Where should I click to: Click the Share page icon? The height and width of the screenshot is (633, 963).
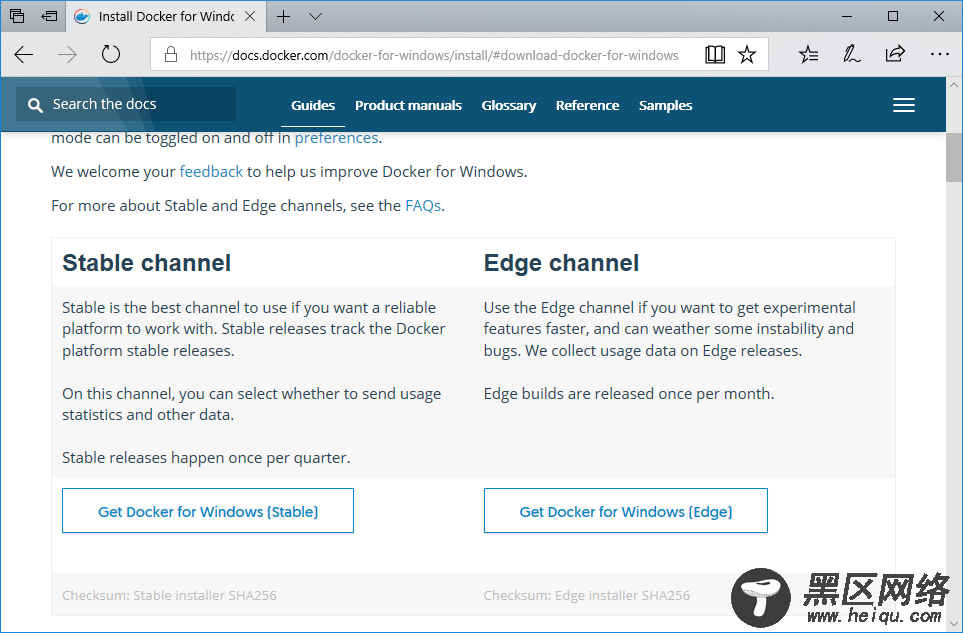pos(895,55)
